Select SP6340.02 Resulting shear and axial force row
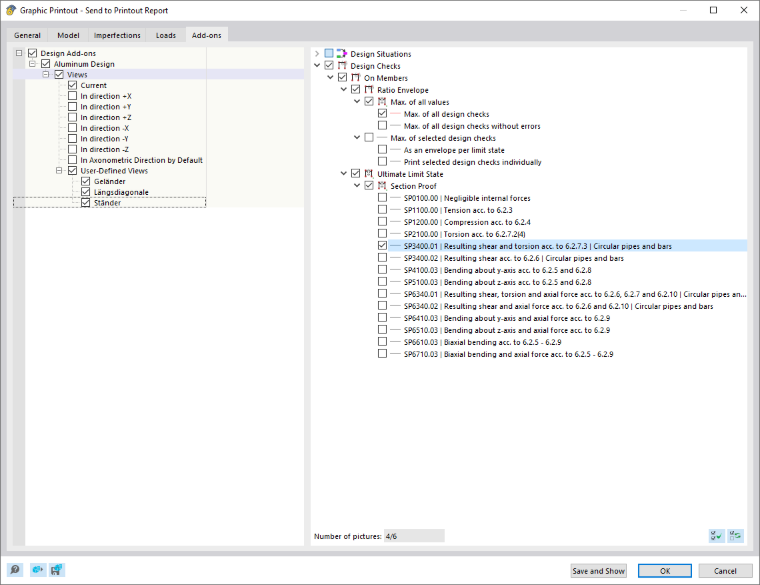Screen dimensions: 760x585 point(558,306)
